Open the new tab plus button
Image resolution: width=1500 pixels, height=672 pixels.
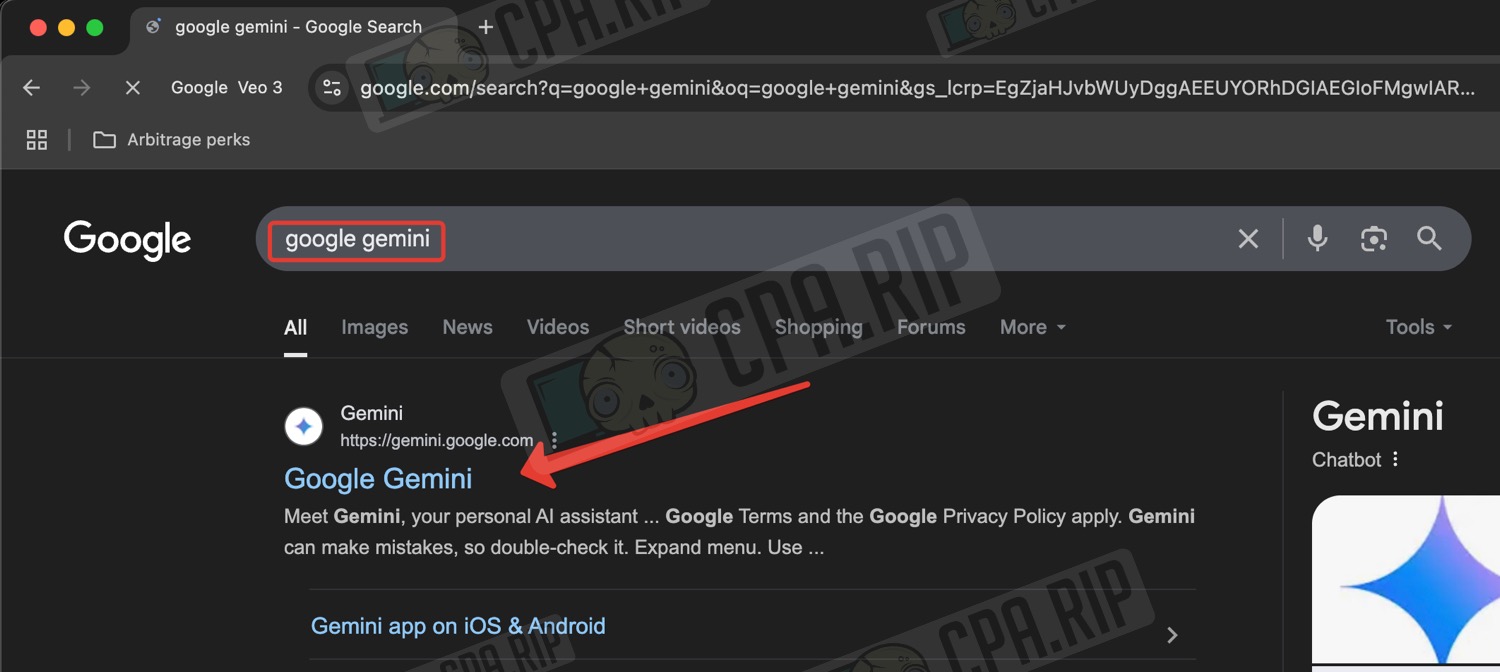click(x=486, y=27)
